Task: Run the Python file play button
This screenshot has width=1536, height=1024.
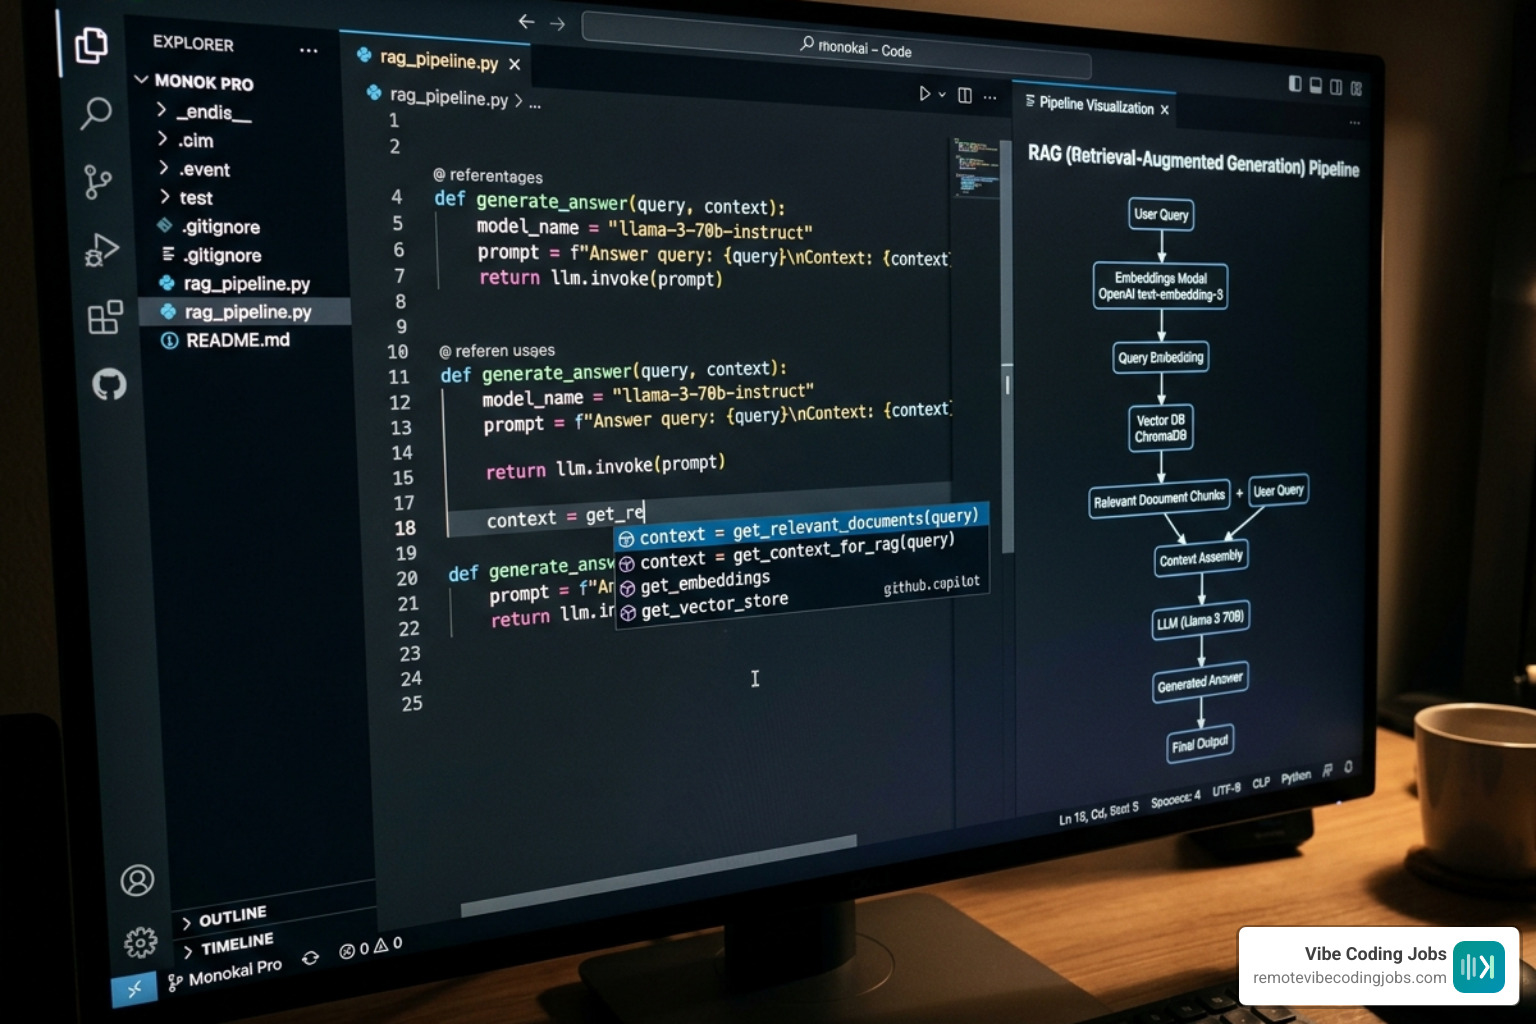Action: (x=925, y=94)
